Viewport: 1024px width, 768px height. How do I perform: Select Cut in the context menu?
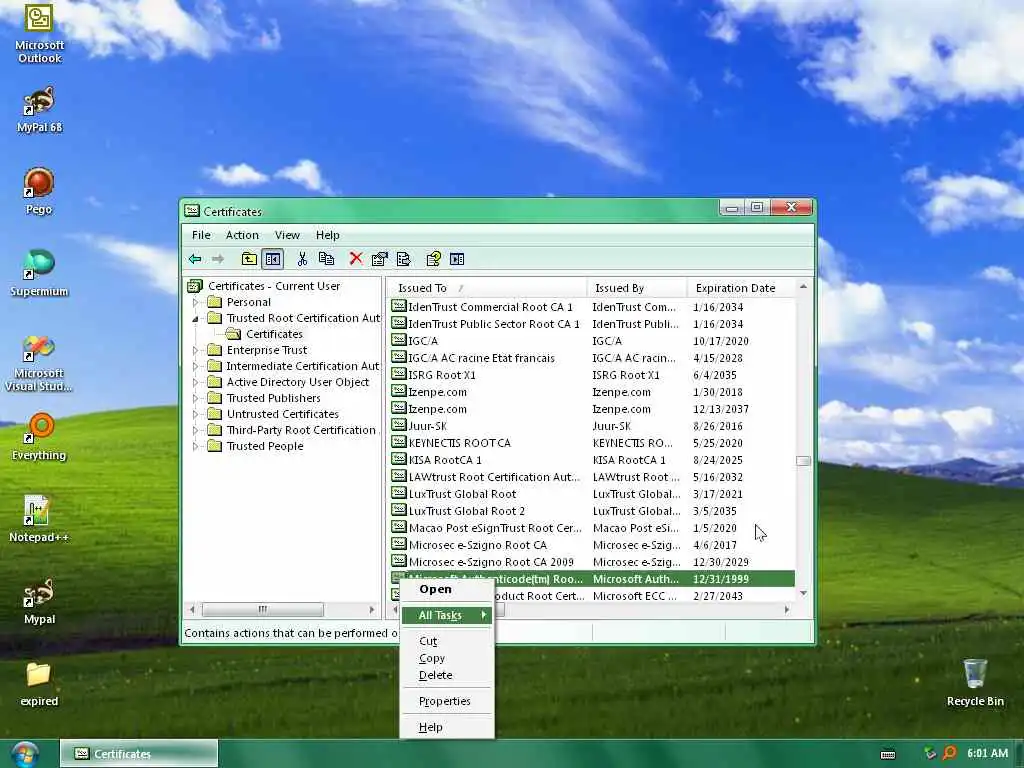447,641
